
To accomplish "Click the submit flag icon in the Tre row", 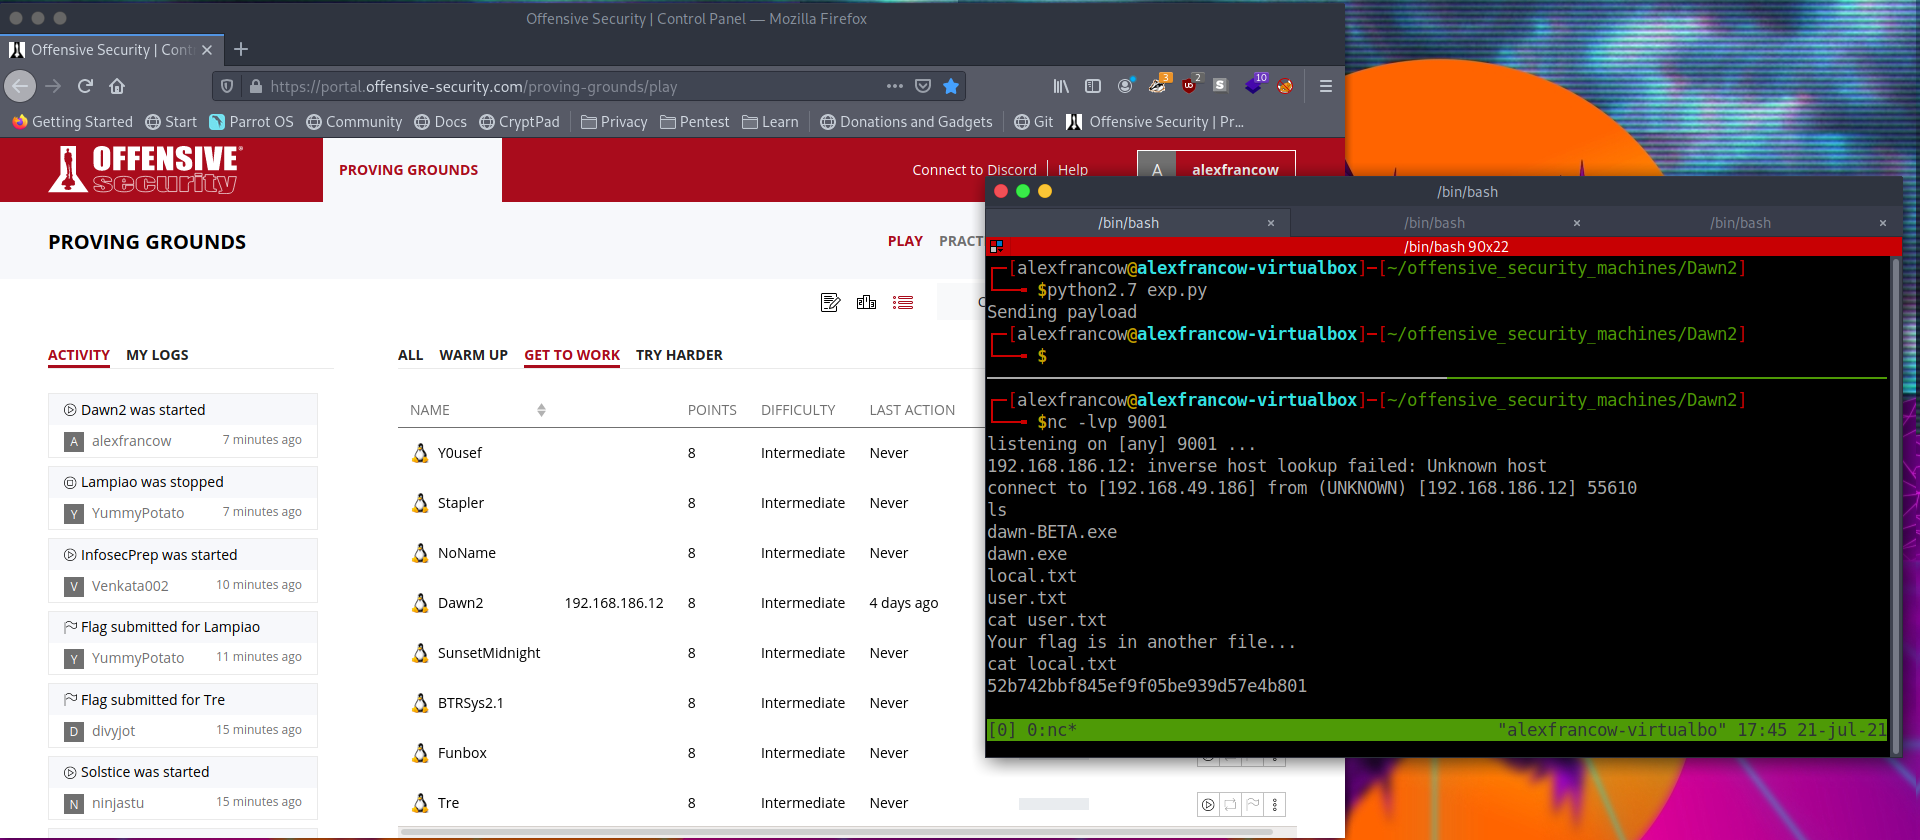I will point(1252,804).
